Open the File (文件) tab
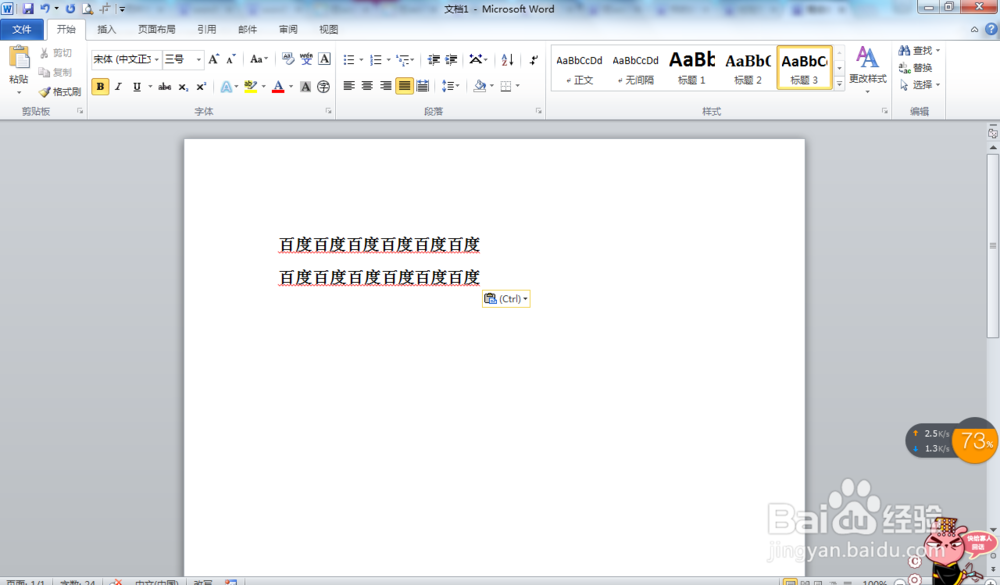The width and height of the screenshot is (1000, 585). coord(22,29)
